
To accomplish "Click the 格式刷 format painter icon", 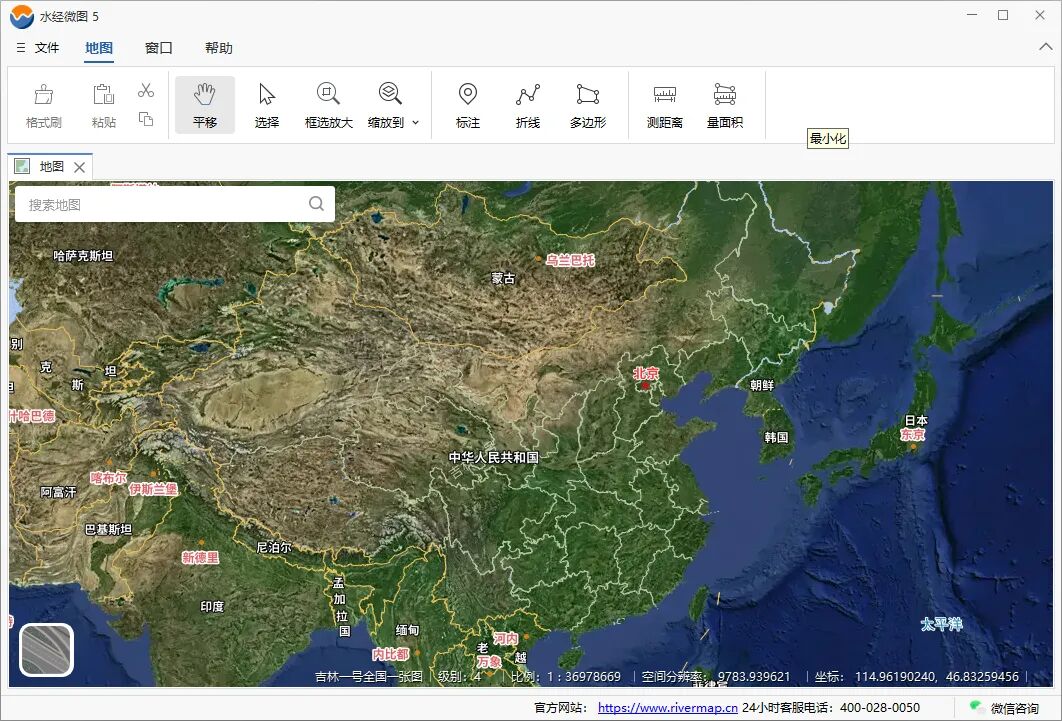I will pyautogui.click(x=44, y=95).
